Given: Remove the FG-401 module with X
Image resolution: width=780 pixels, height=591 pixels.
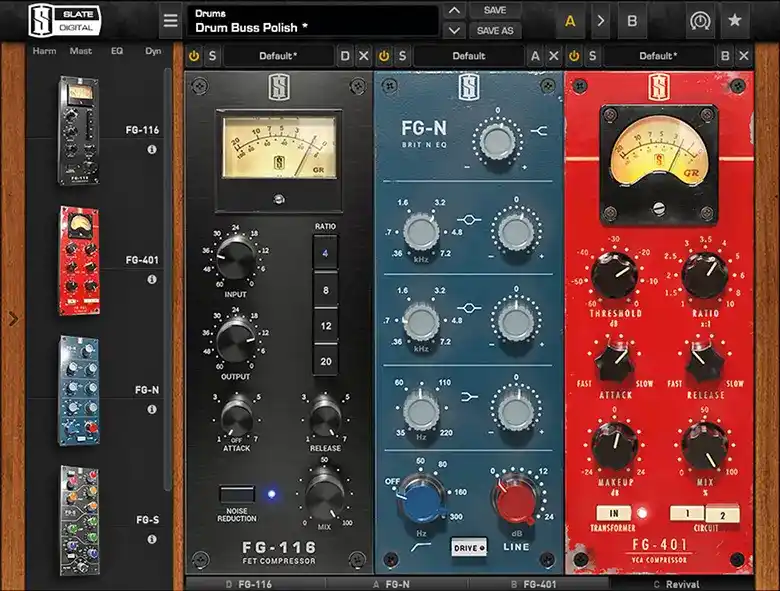Looking at the screenshot, I should pos(744,56).
